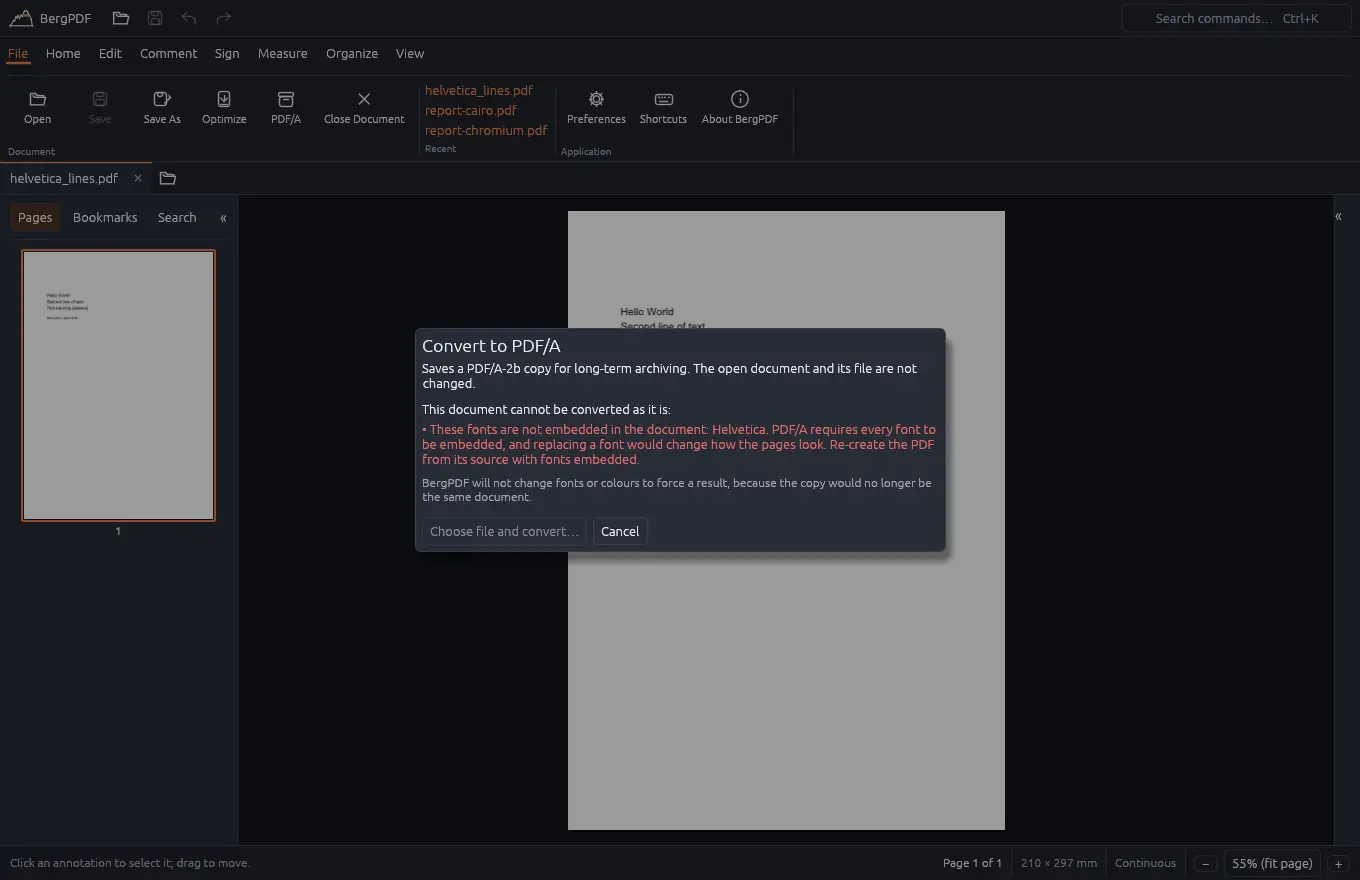Select the File ribbon tab
This screenshot has width=1360, height=880.
coord(18,53)
